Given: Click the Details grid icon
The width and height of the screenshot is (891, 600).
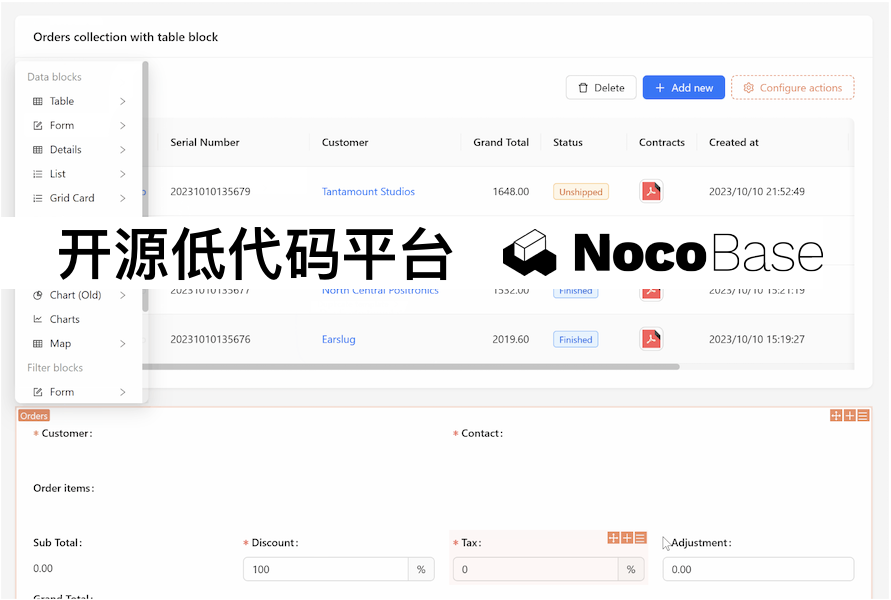Looking at the screenshot, I should click(38, 149).
